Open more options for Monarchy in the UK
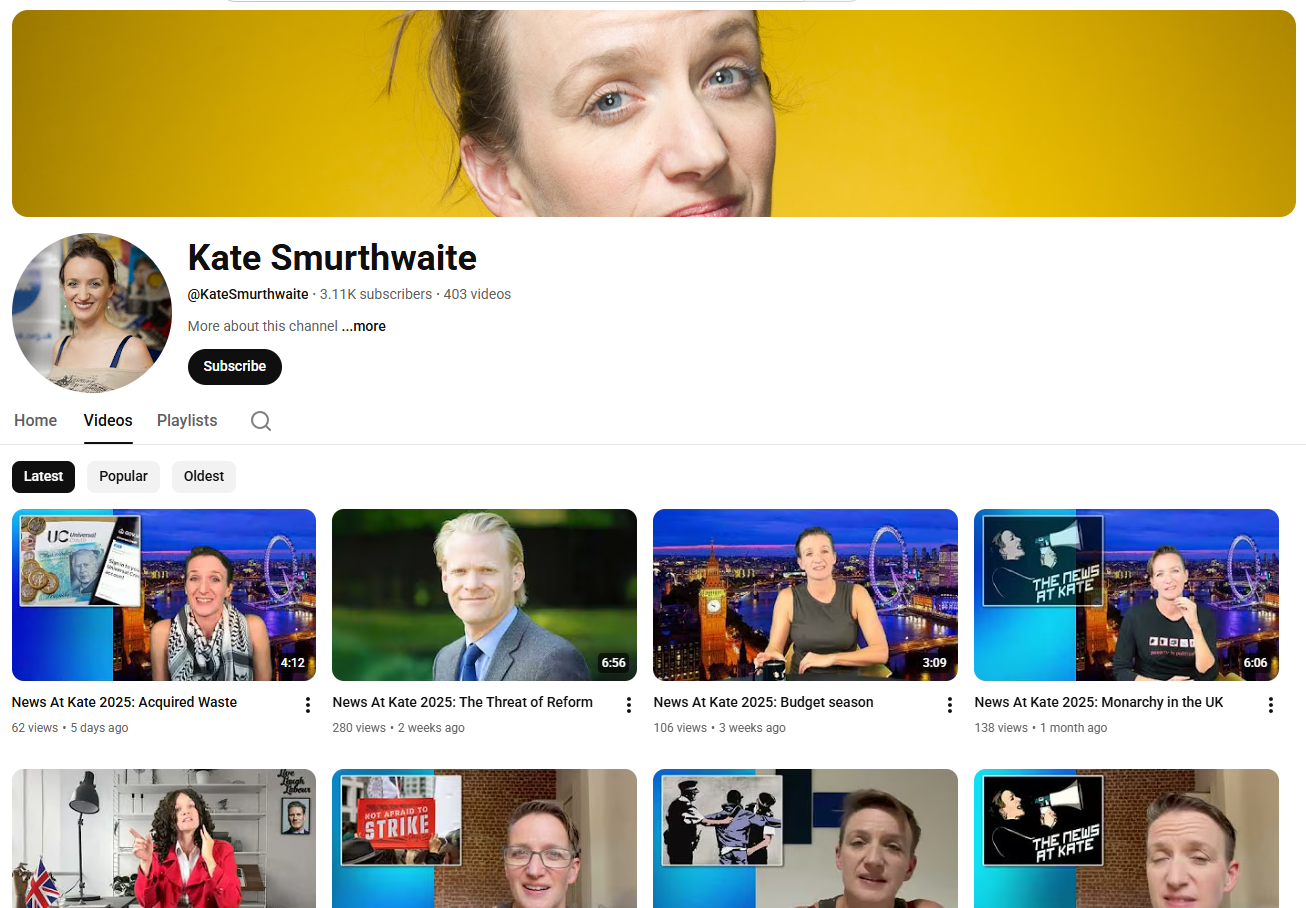 (x=1271, y=705)
